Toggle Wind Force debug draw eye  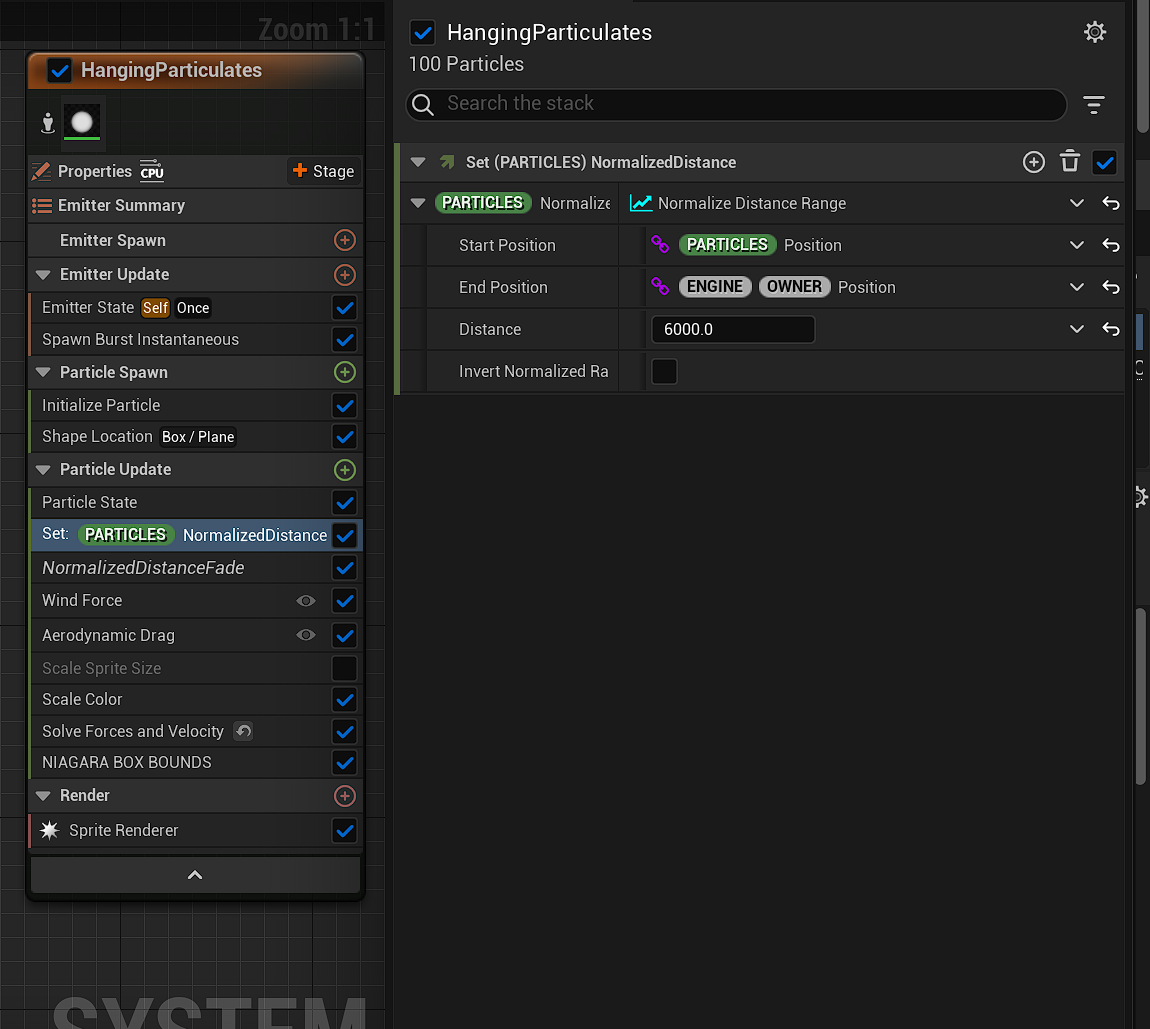(306, 601)
